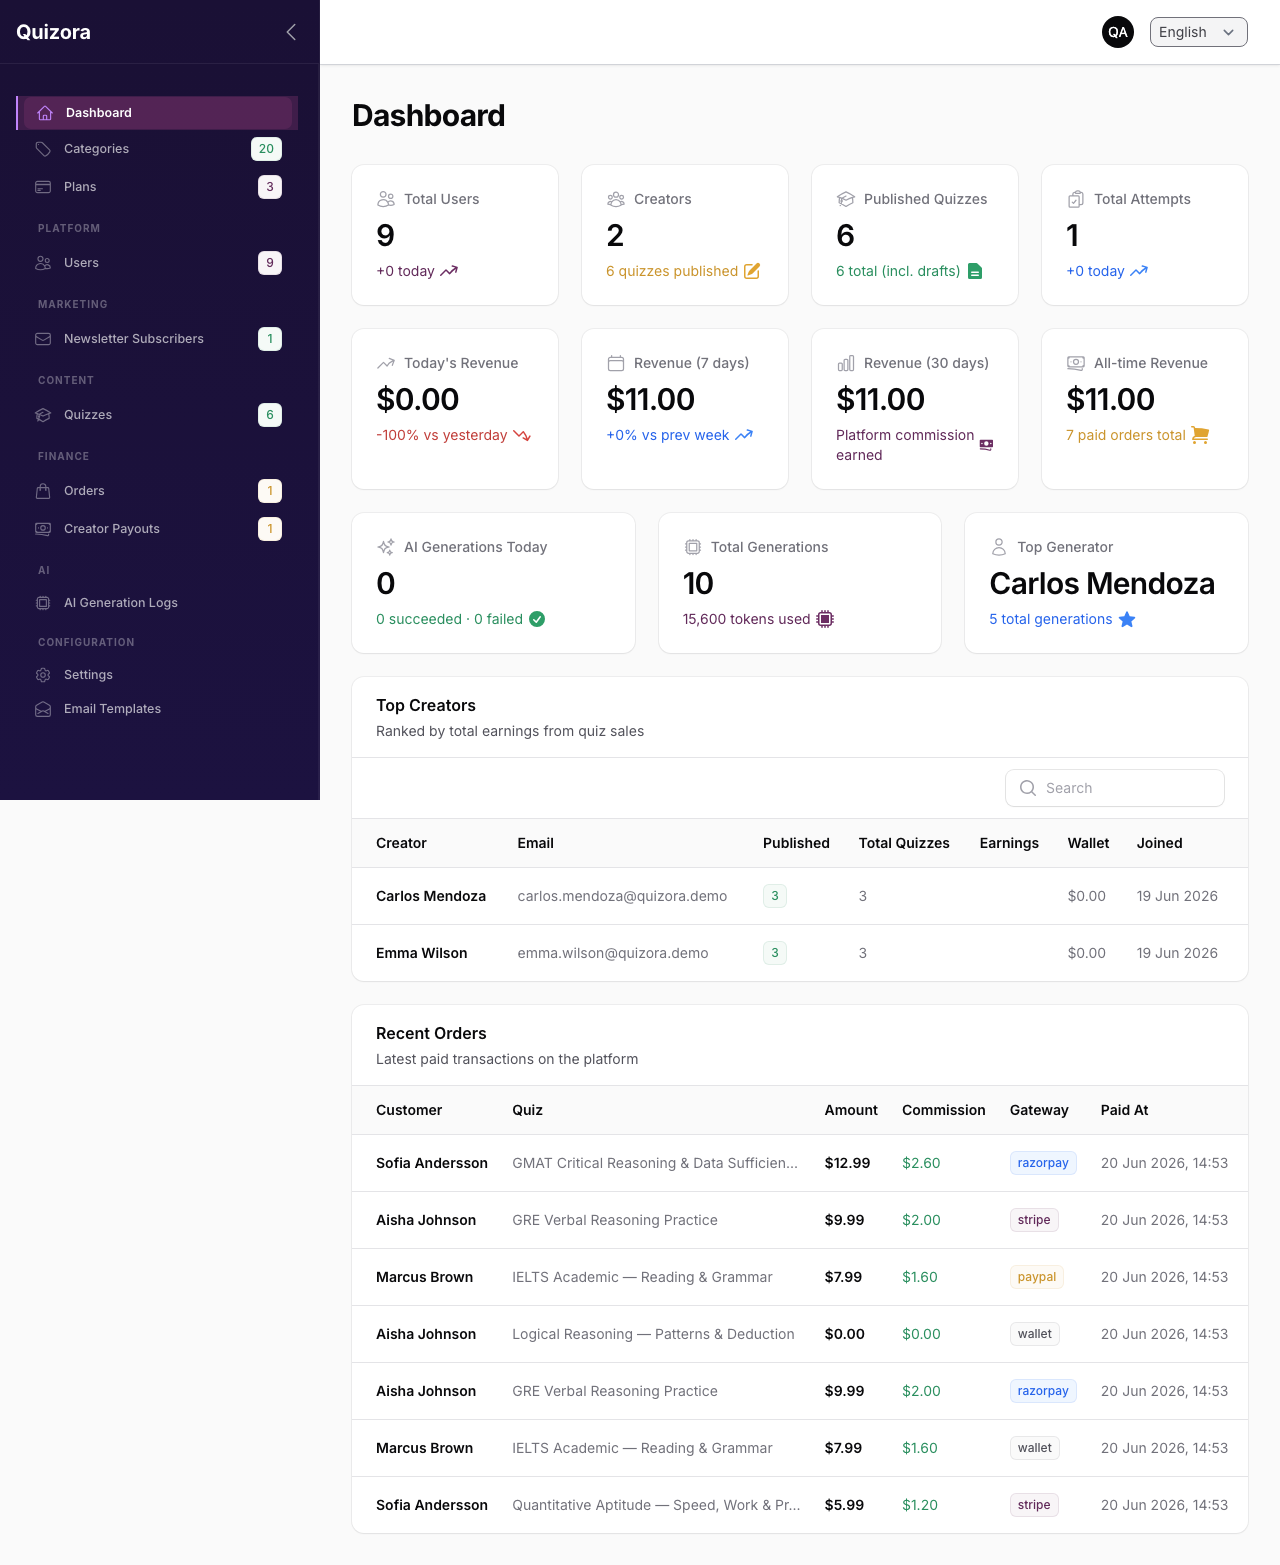The height and width of the screenshot is (1565, 1280).
Task: Click the $12.99 amount cell
Action: (847, 1163)
